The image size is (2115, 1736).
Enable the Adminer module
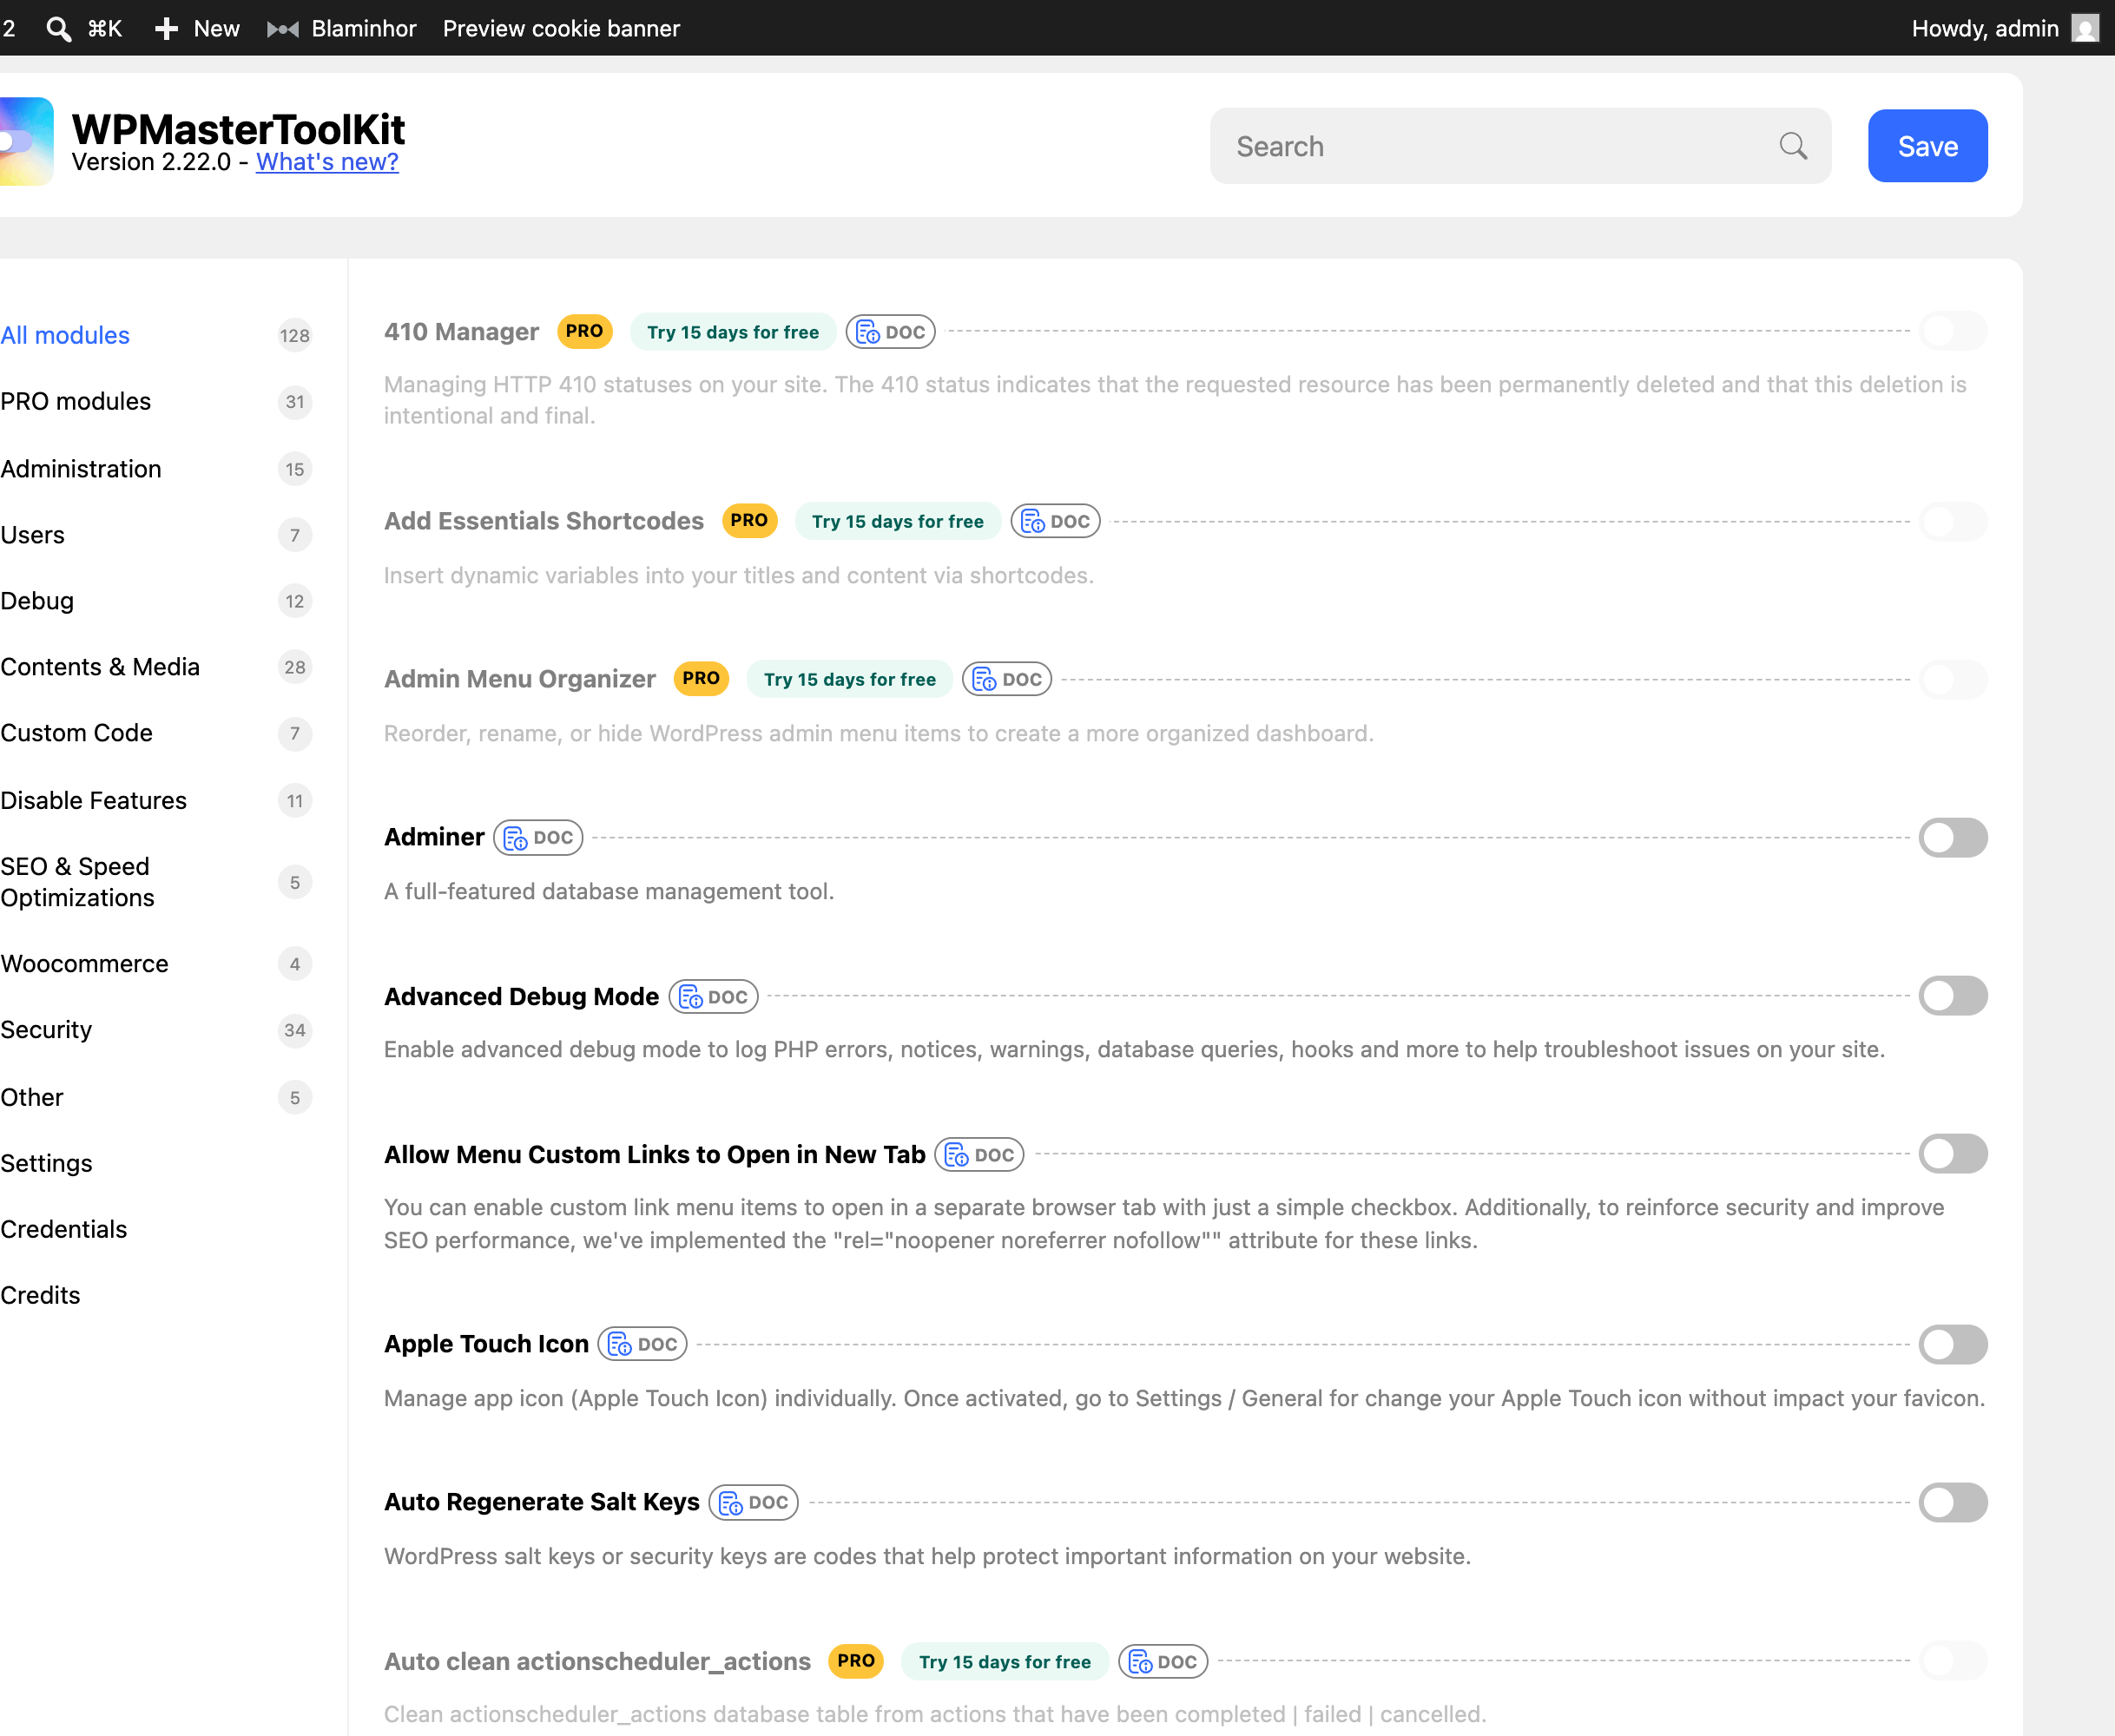pyautogui.click(x=1953, y=837)
